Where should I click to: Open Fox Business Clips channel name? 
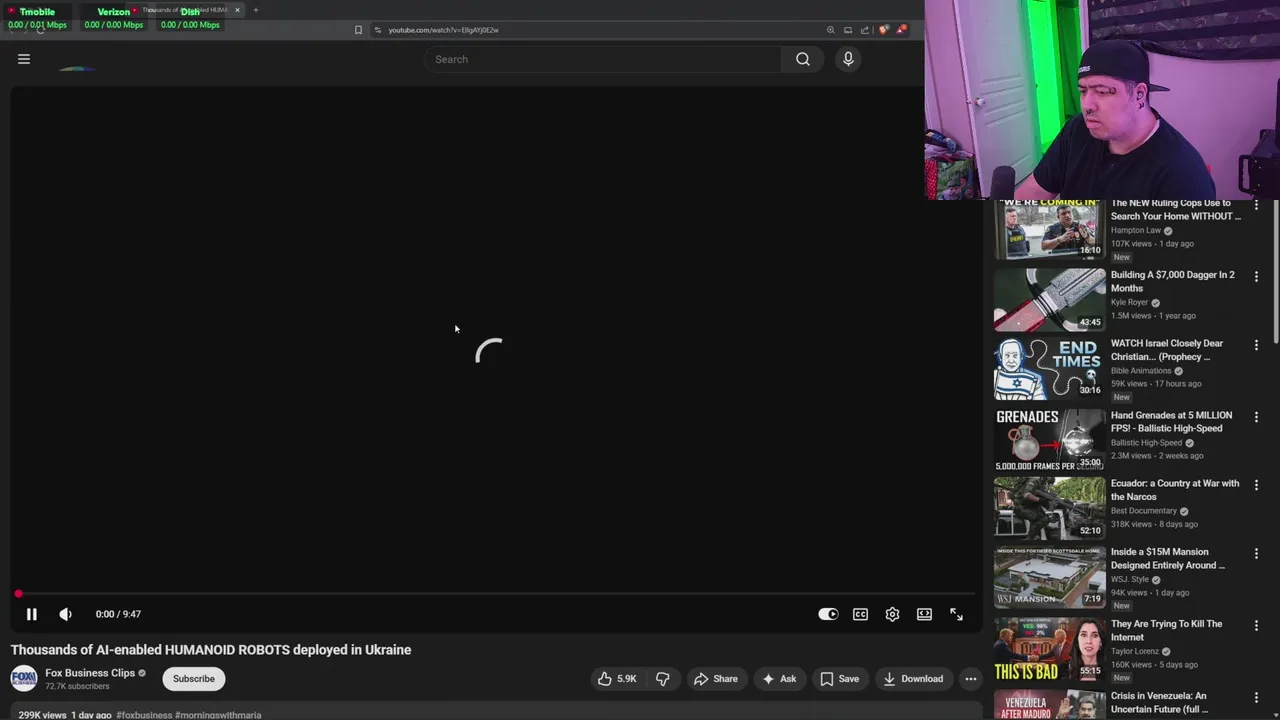click(90, 673)
